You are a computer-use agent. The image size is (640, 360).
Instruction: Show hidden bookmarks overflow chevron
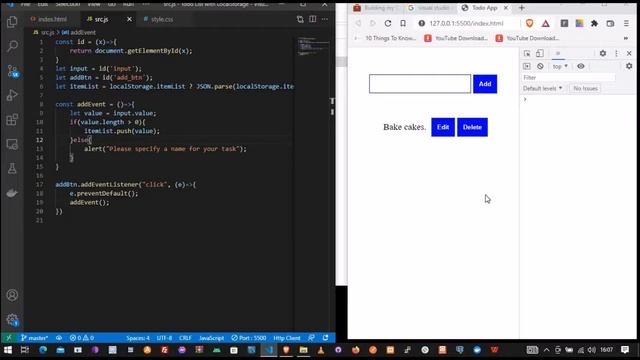click(x=626, y=38)
